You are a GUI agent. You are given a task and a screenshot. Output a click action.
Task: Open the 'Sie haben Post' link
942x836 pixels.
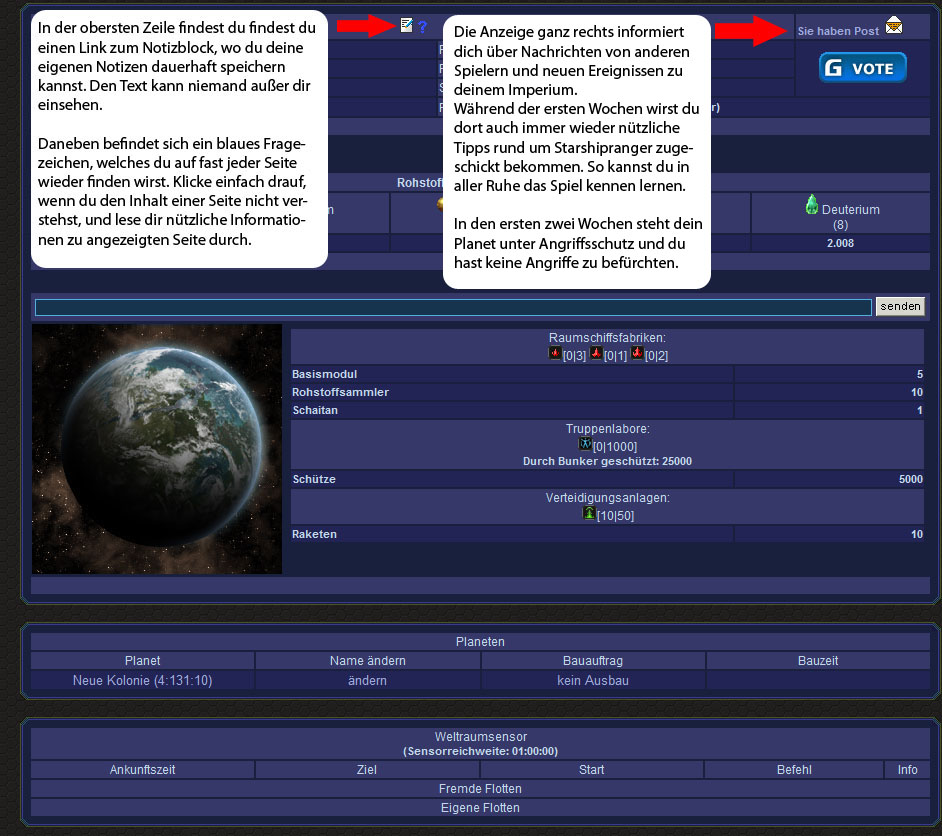pos(838,31)
